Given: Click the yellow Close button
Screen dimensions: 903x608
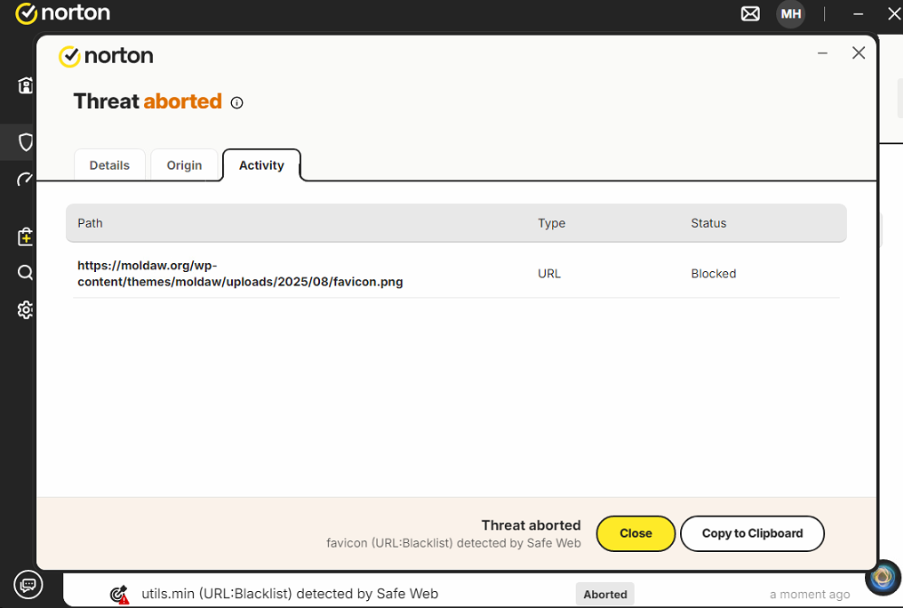Looking at the screenshot, I should [x=635, y=533].
